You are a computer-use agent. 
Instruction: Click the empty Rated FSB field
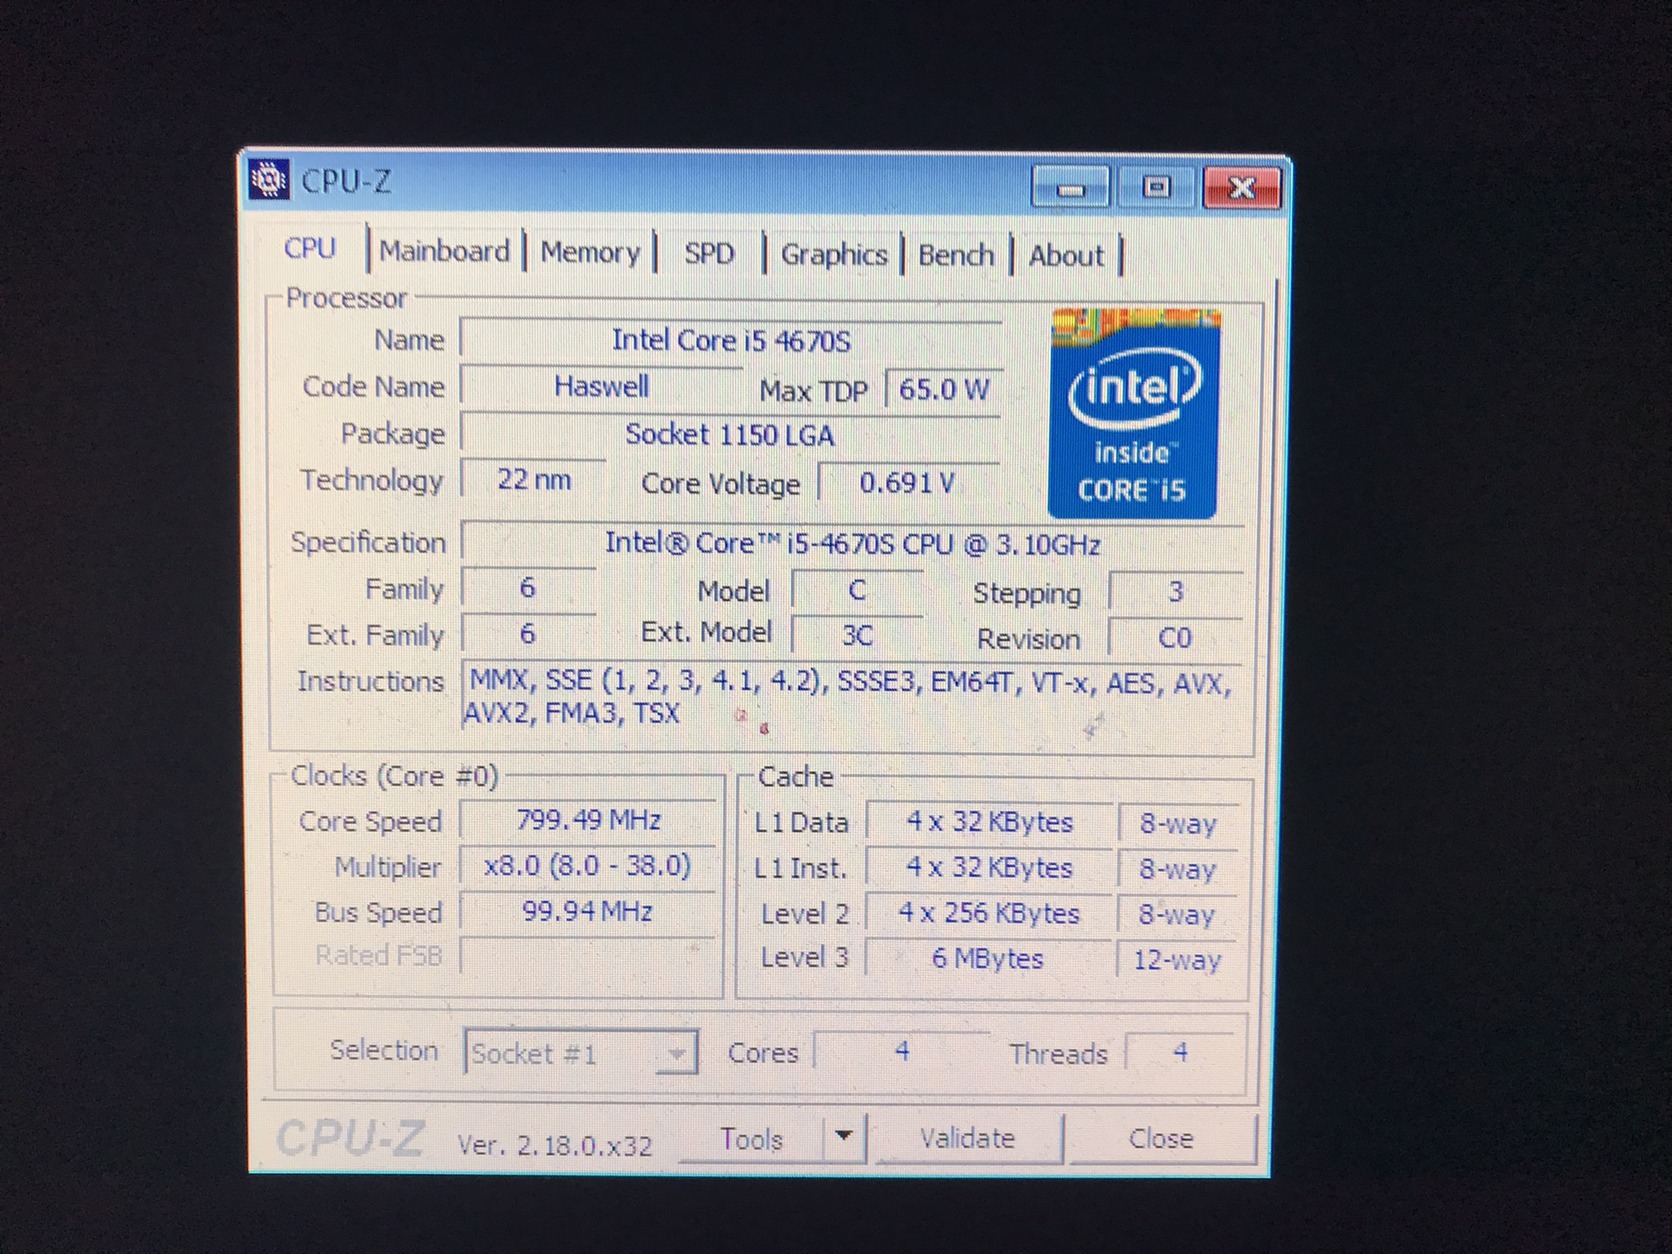(x=588, y=955)
